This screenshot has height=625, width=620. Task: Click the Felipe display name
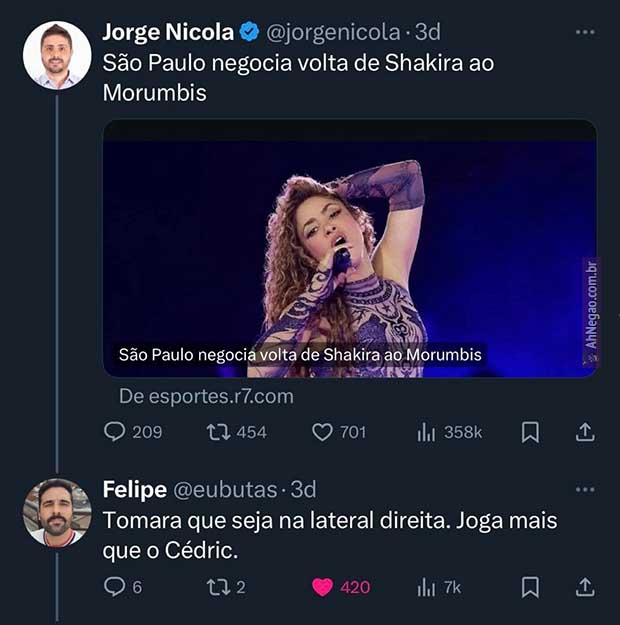point(134,489)
